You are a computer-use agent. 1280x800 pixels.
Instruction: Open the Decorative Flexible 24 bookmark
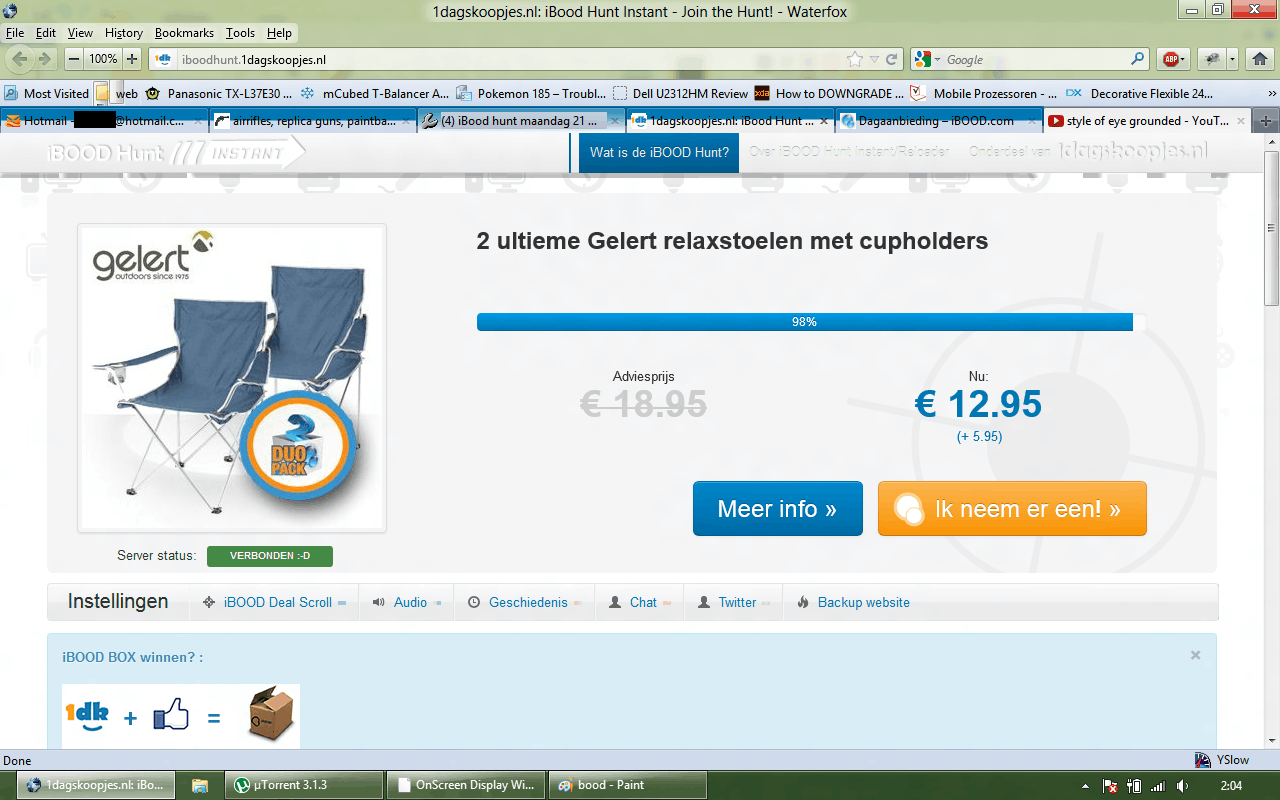coord(1141,93)
